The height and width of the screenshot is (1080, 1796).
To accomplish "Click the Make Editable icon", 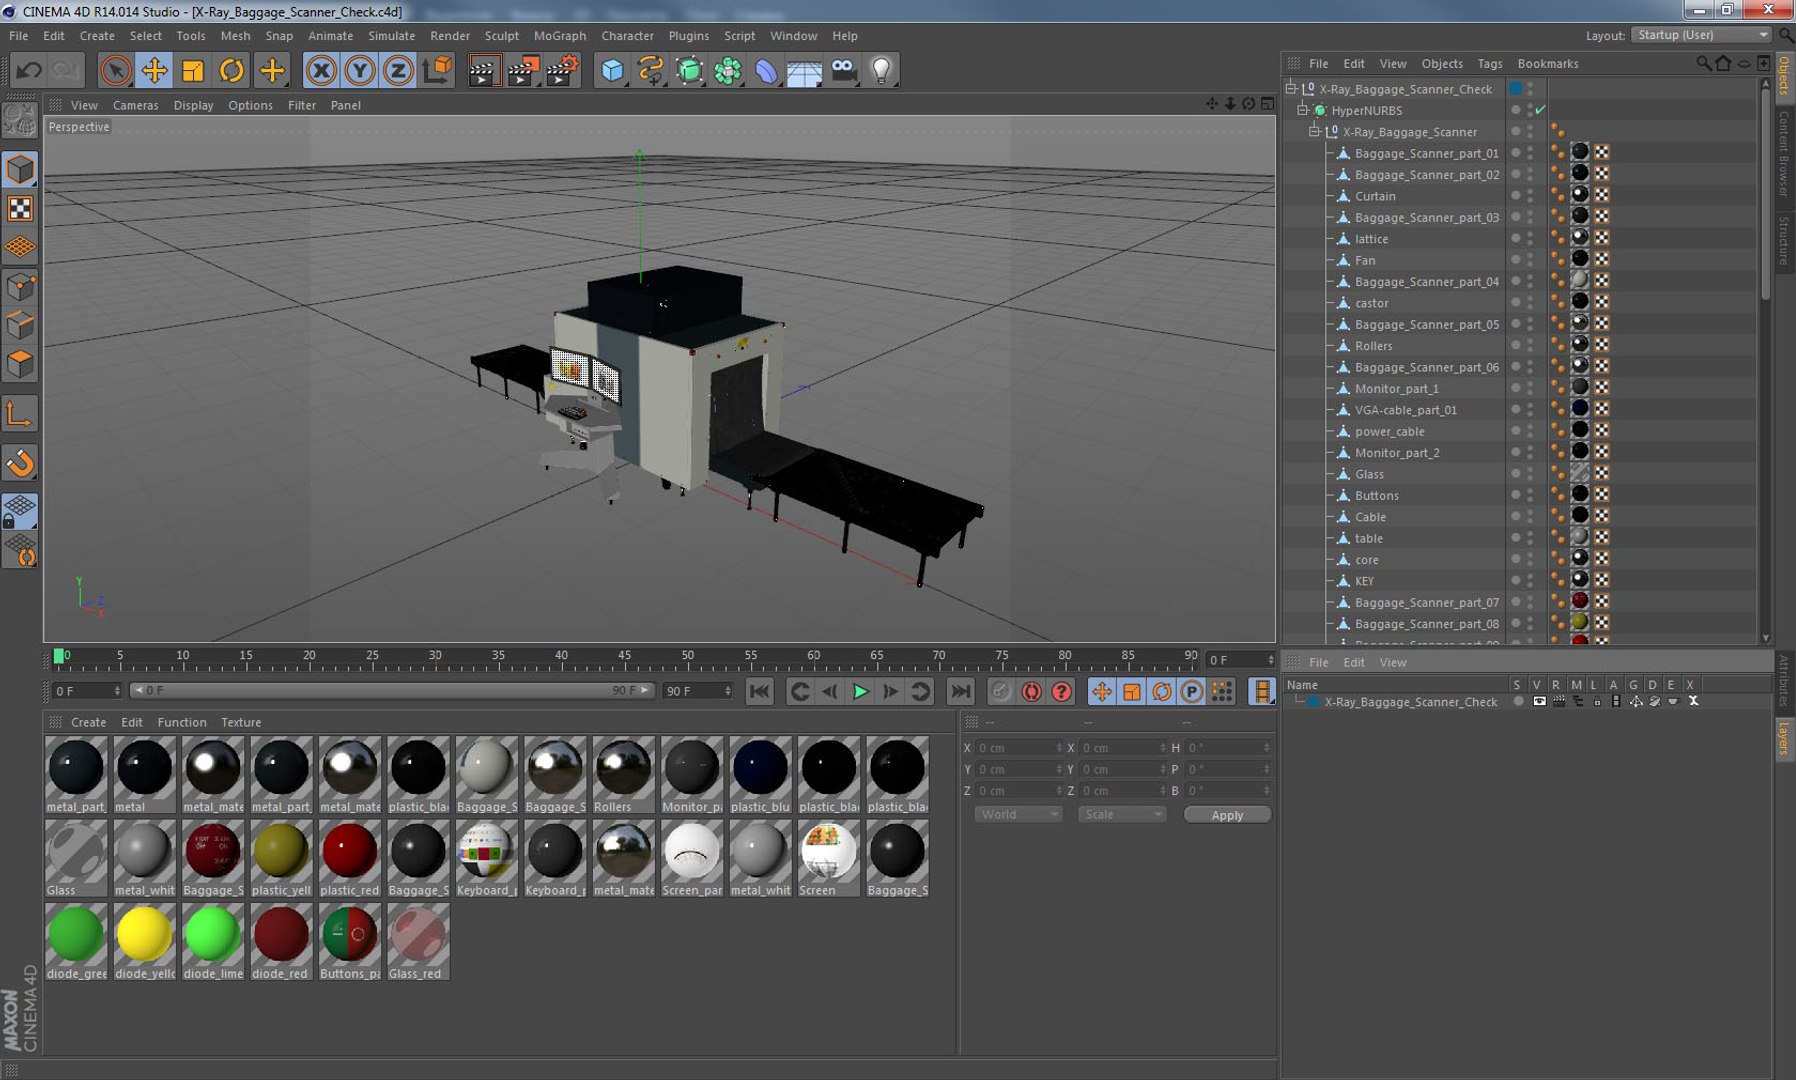I will pos(20,121).
